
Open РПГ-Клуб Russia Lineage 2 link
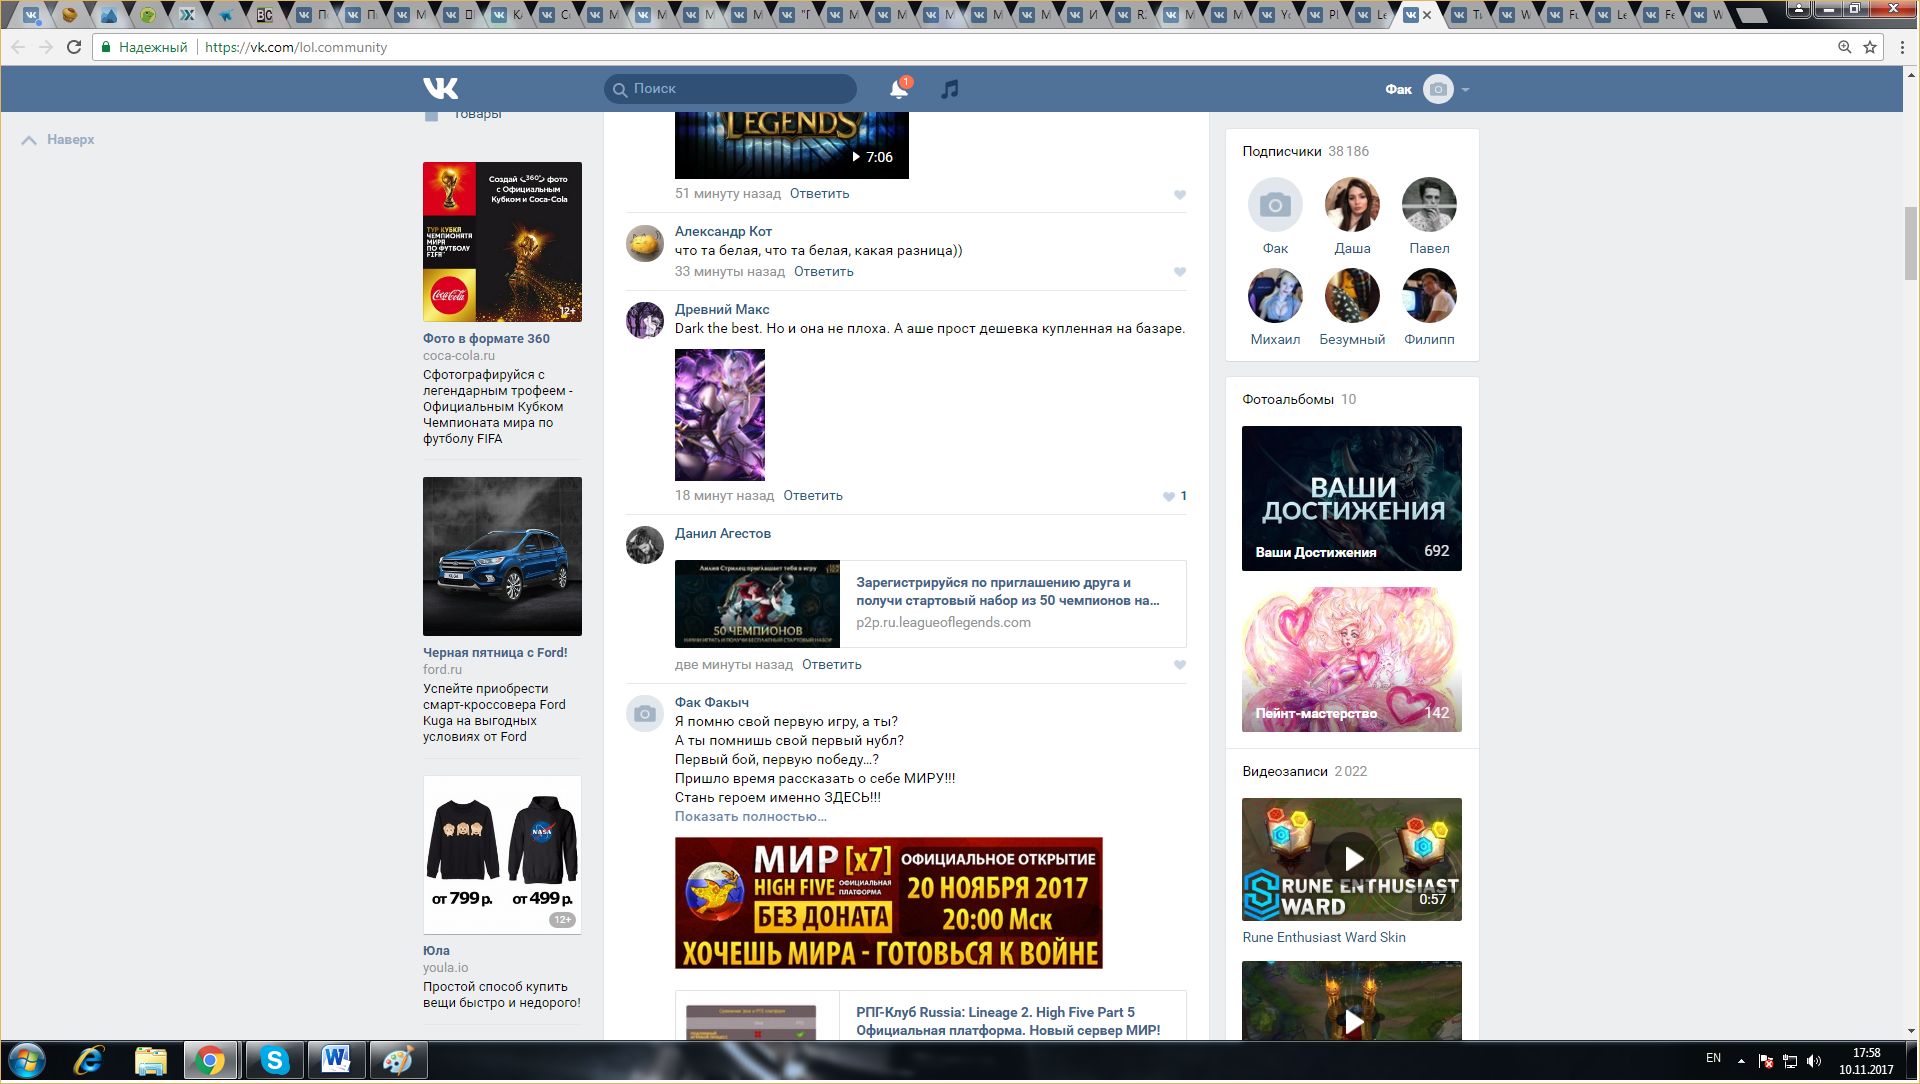tap(1008, 1021)
